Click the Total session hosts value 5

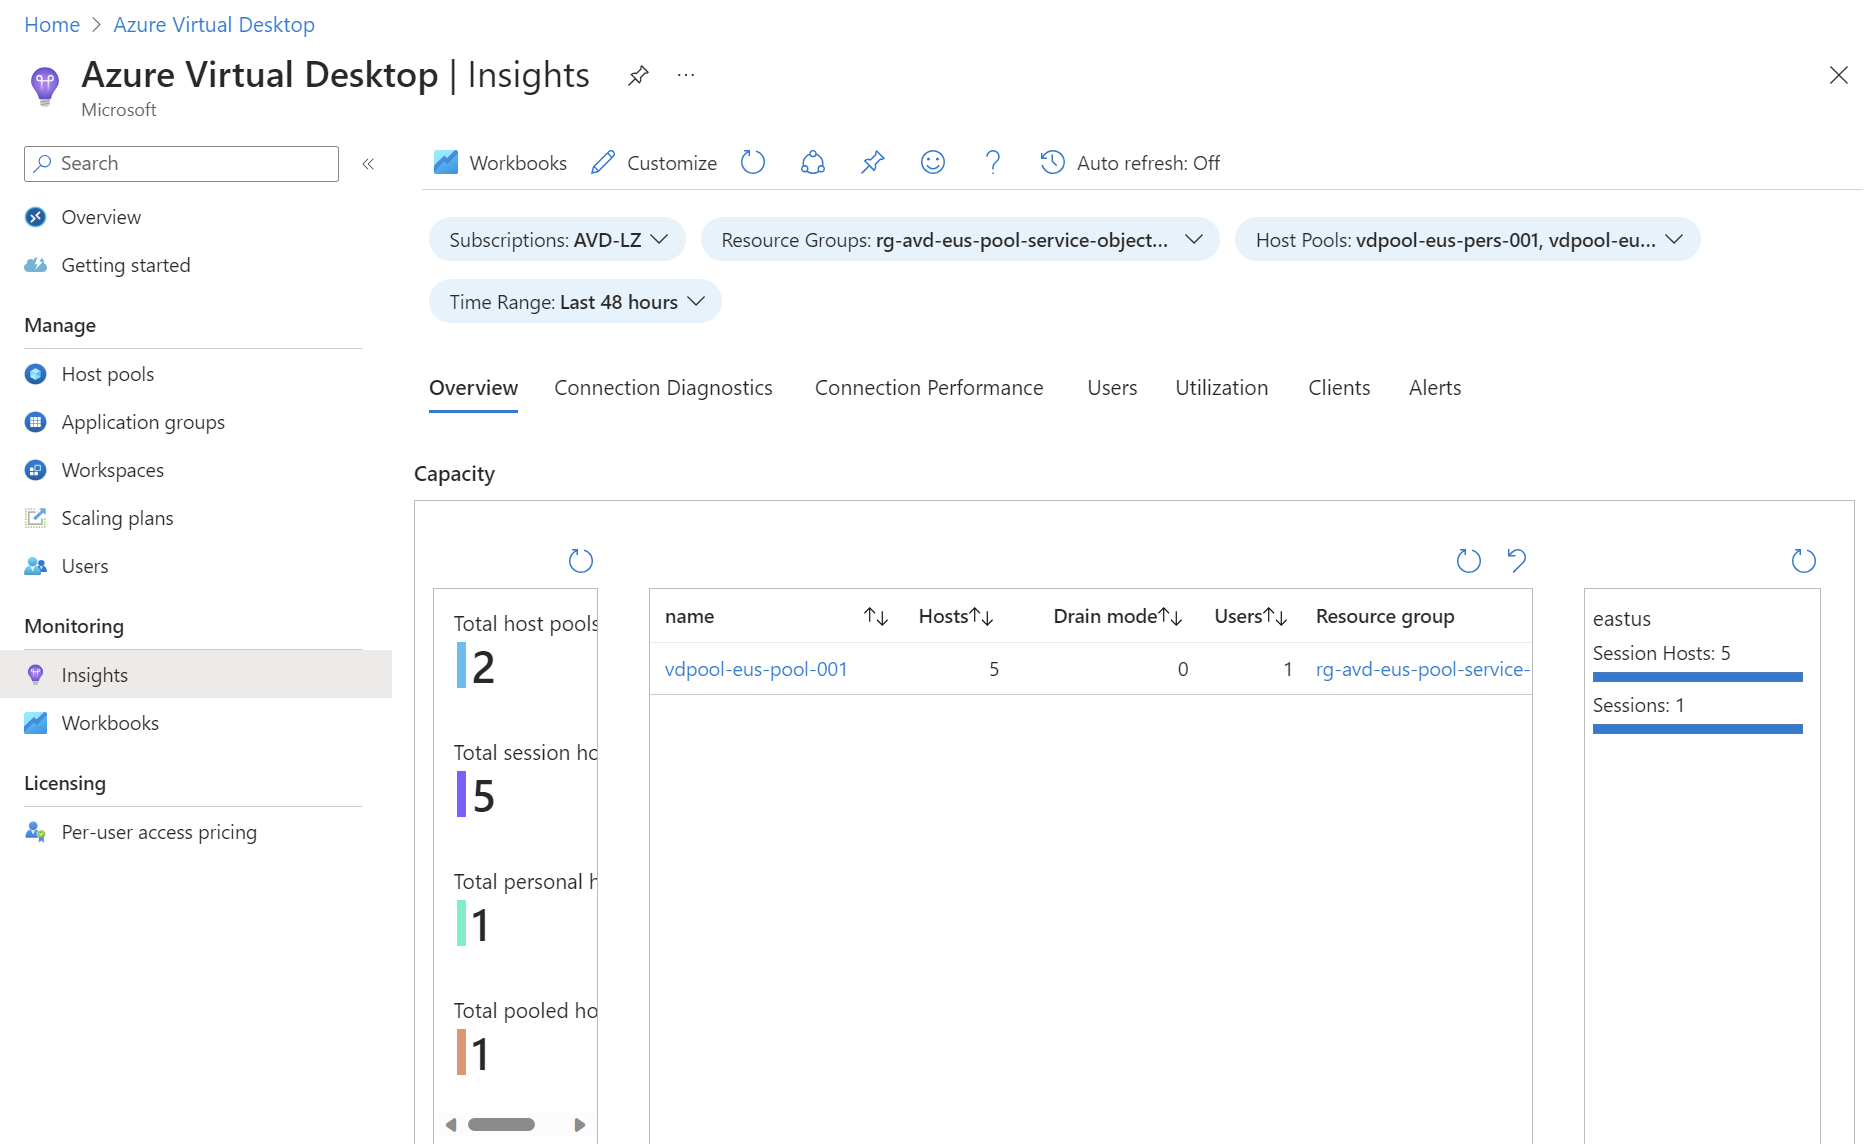tap(484, 796)
